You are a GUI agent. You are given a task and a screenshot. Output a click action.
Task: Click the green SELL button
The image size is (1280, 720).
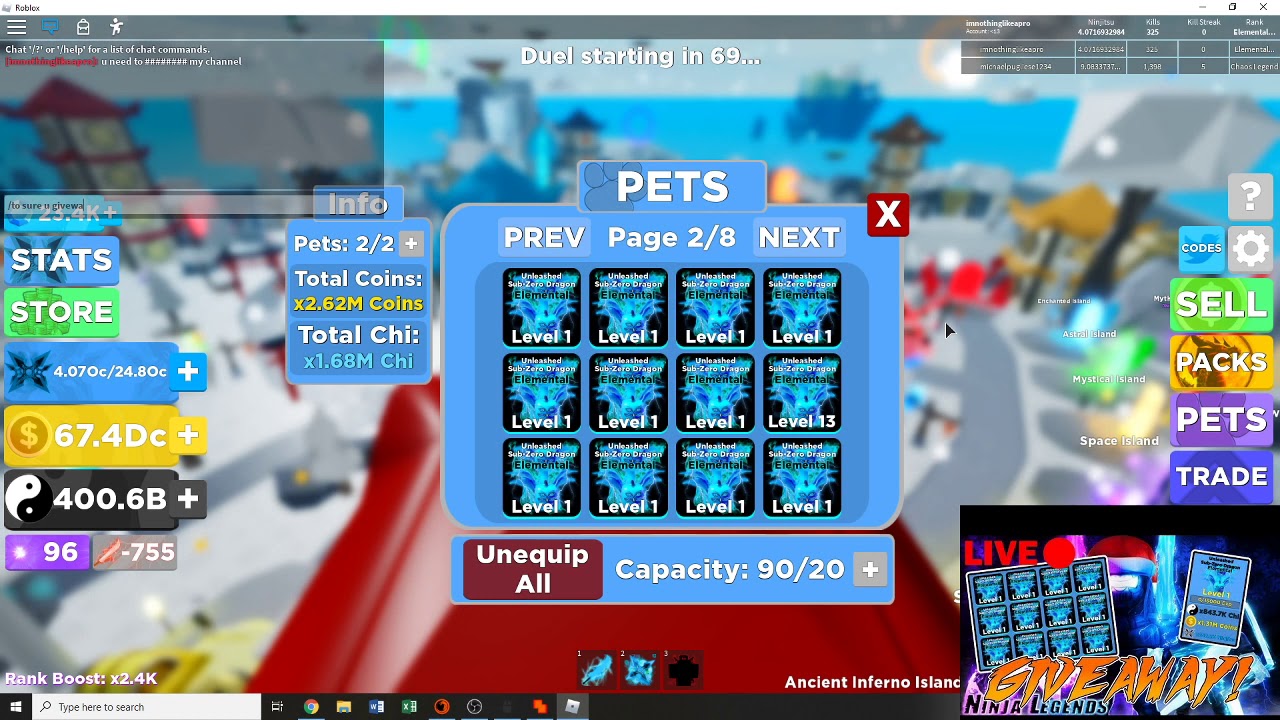[1222, 304]
